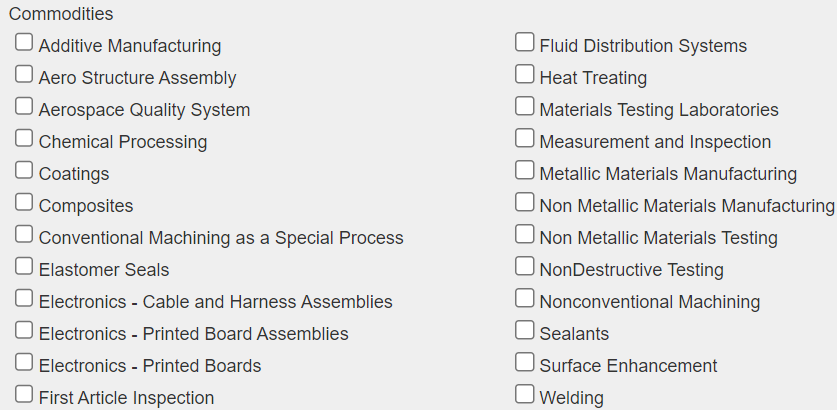Viewport: 837px width, 410px height.
Task: Check the Welding commodity checkbox
Action: coord(524,395)
